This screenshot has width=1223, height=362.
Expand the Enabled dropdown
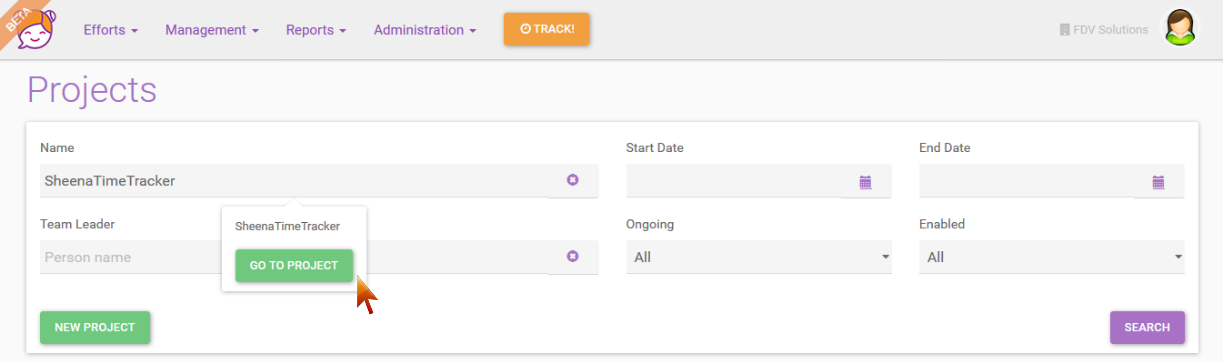pos(1052,257)
